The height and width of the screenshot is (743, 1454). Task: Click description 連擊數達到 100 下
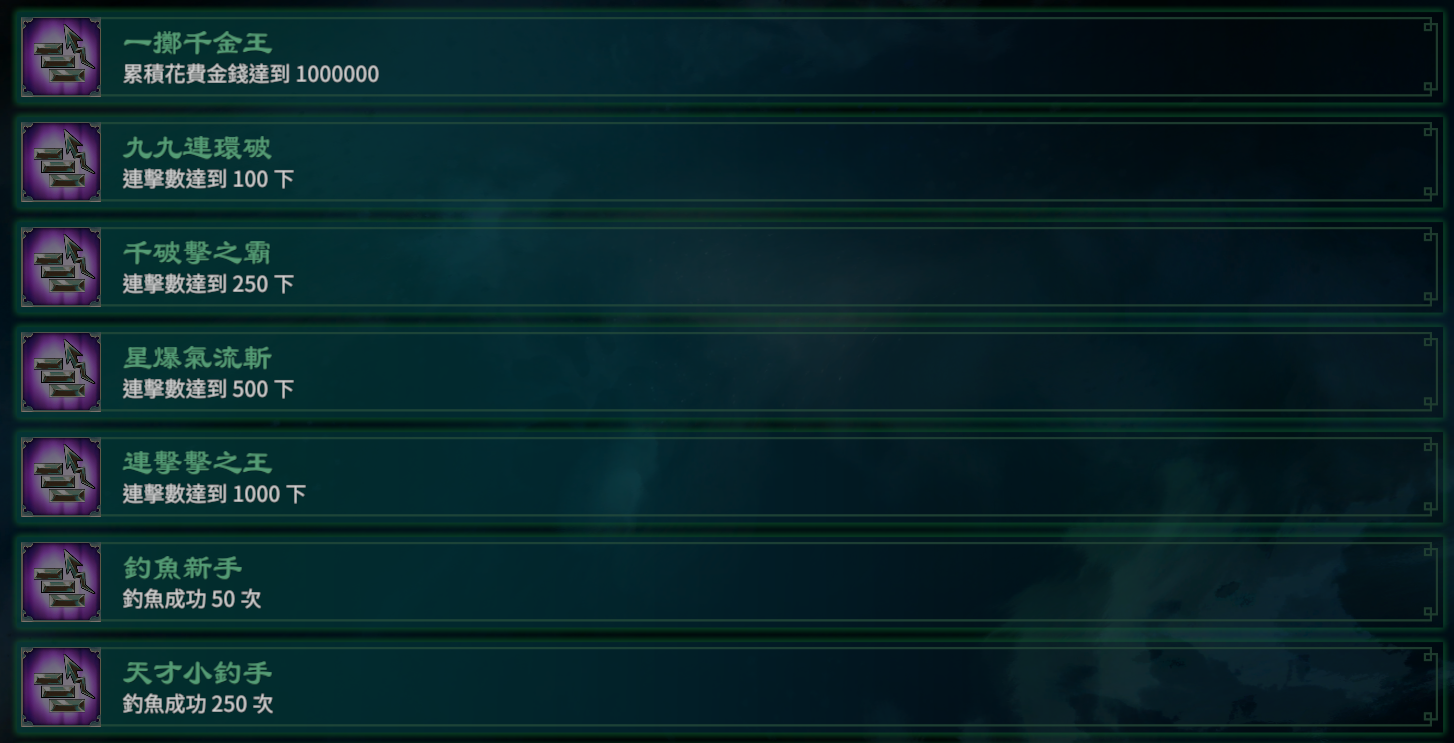pyautogui.click(x=208, y=180)
